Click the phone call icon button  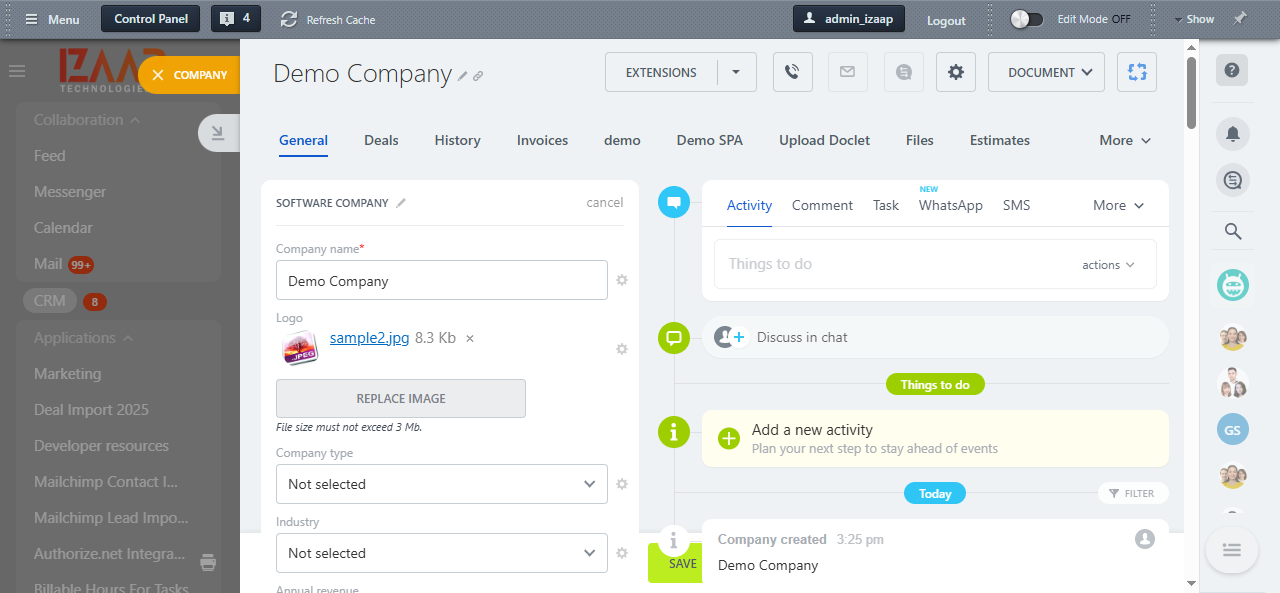pyautogui.click(x=792, y=72)
